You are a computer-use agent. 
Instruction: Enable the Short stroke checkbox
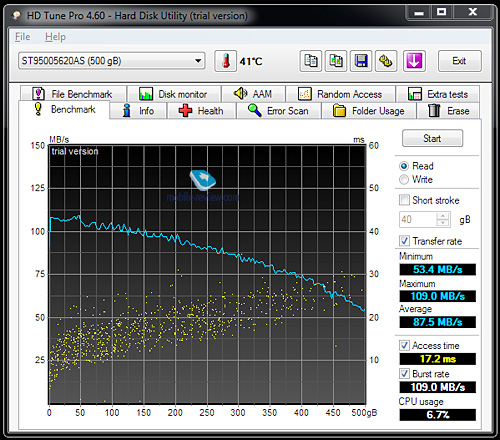404,200
